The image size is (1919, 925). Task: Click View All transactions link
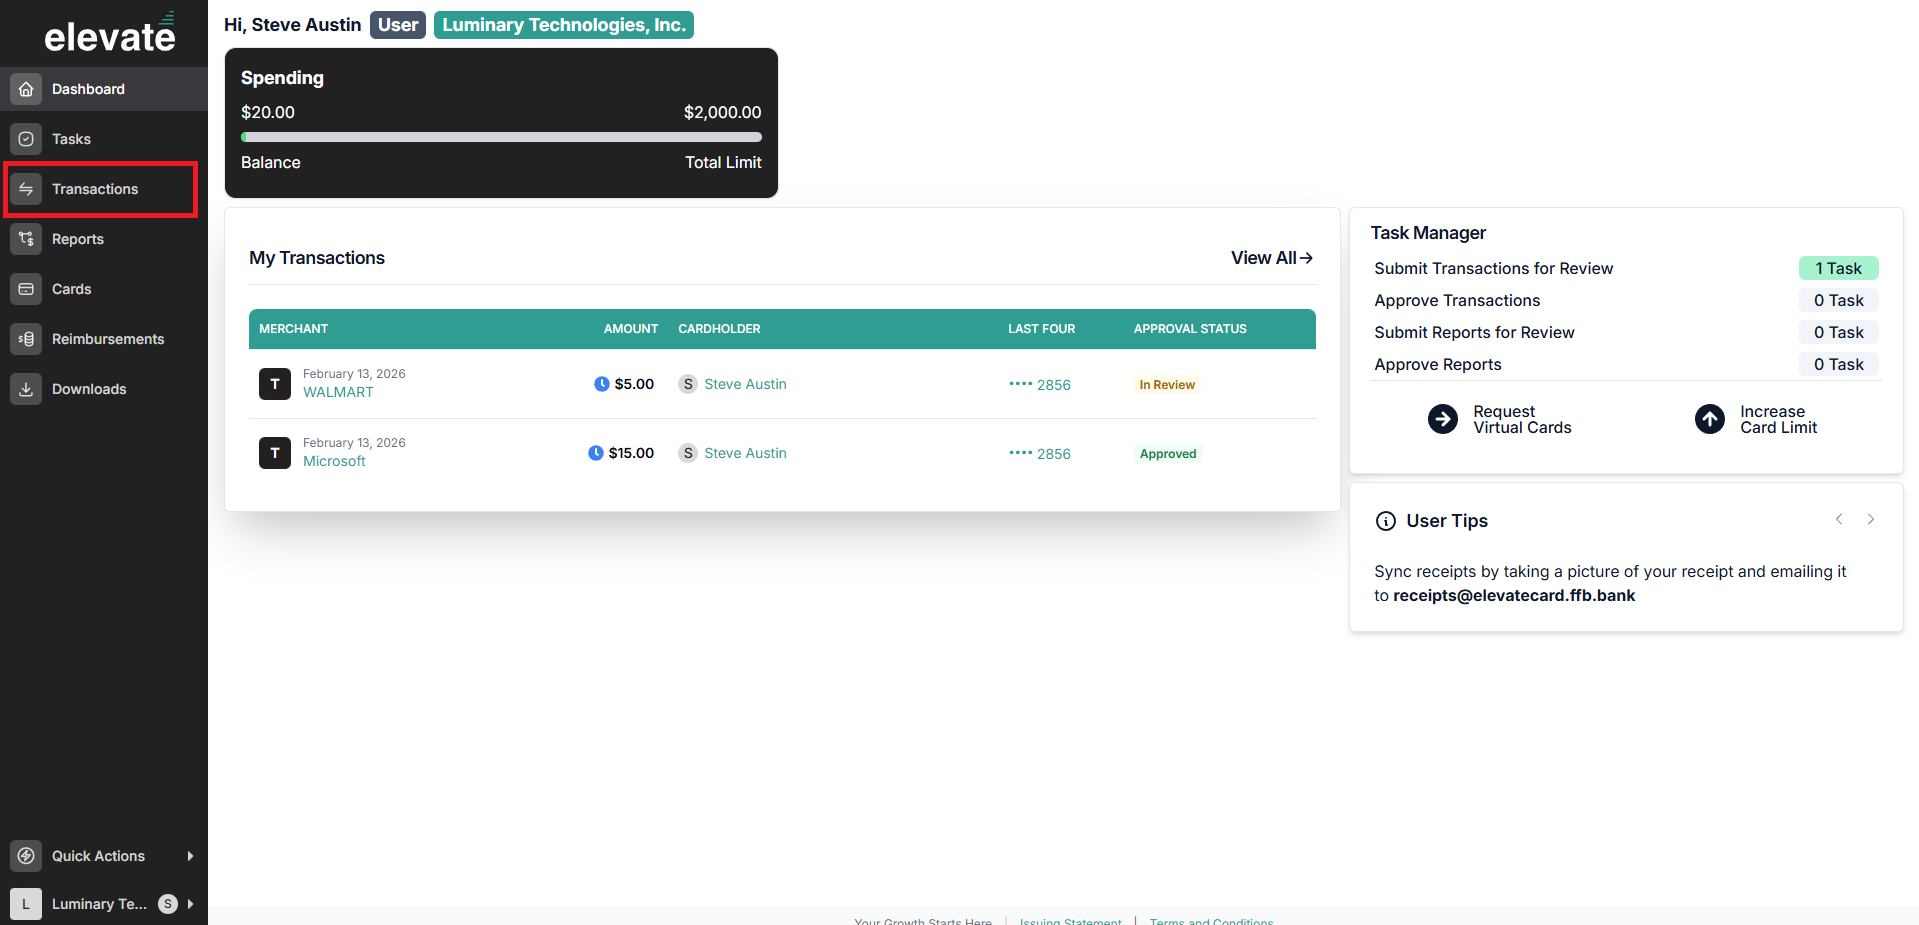[x=1272, y=258]
